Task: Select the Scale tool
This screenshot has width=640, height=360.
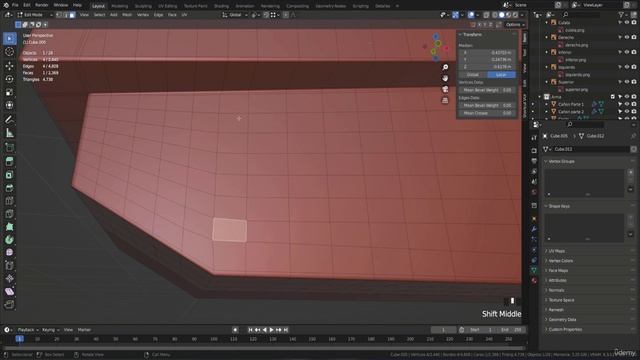Action: coord(9,92)
